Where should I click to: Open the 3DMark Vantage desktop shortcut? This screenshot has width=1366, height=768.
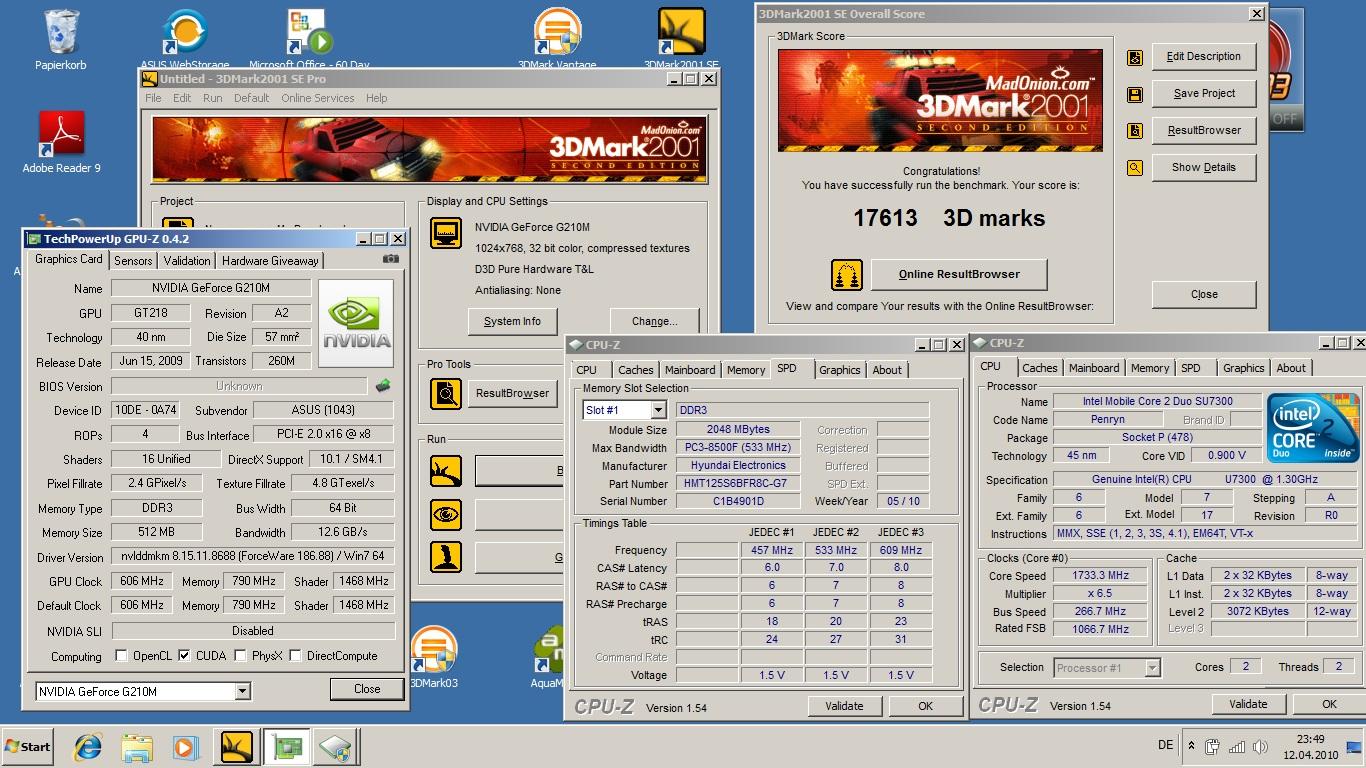[x=557, y=40]
